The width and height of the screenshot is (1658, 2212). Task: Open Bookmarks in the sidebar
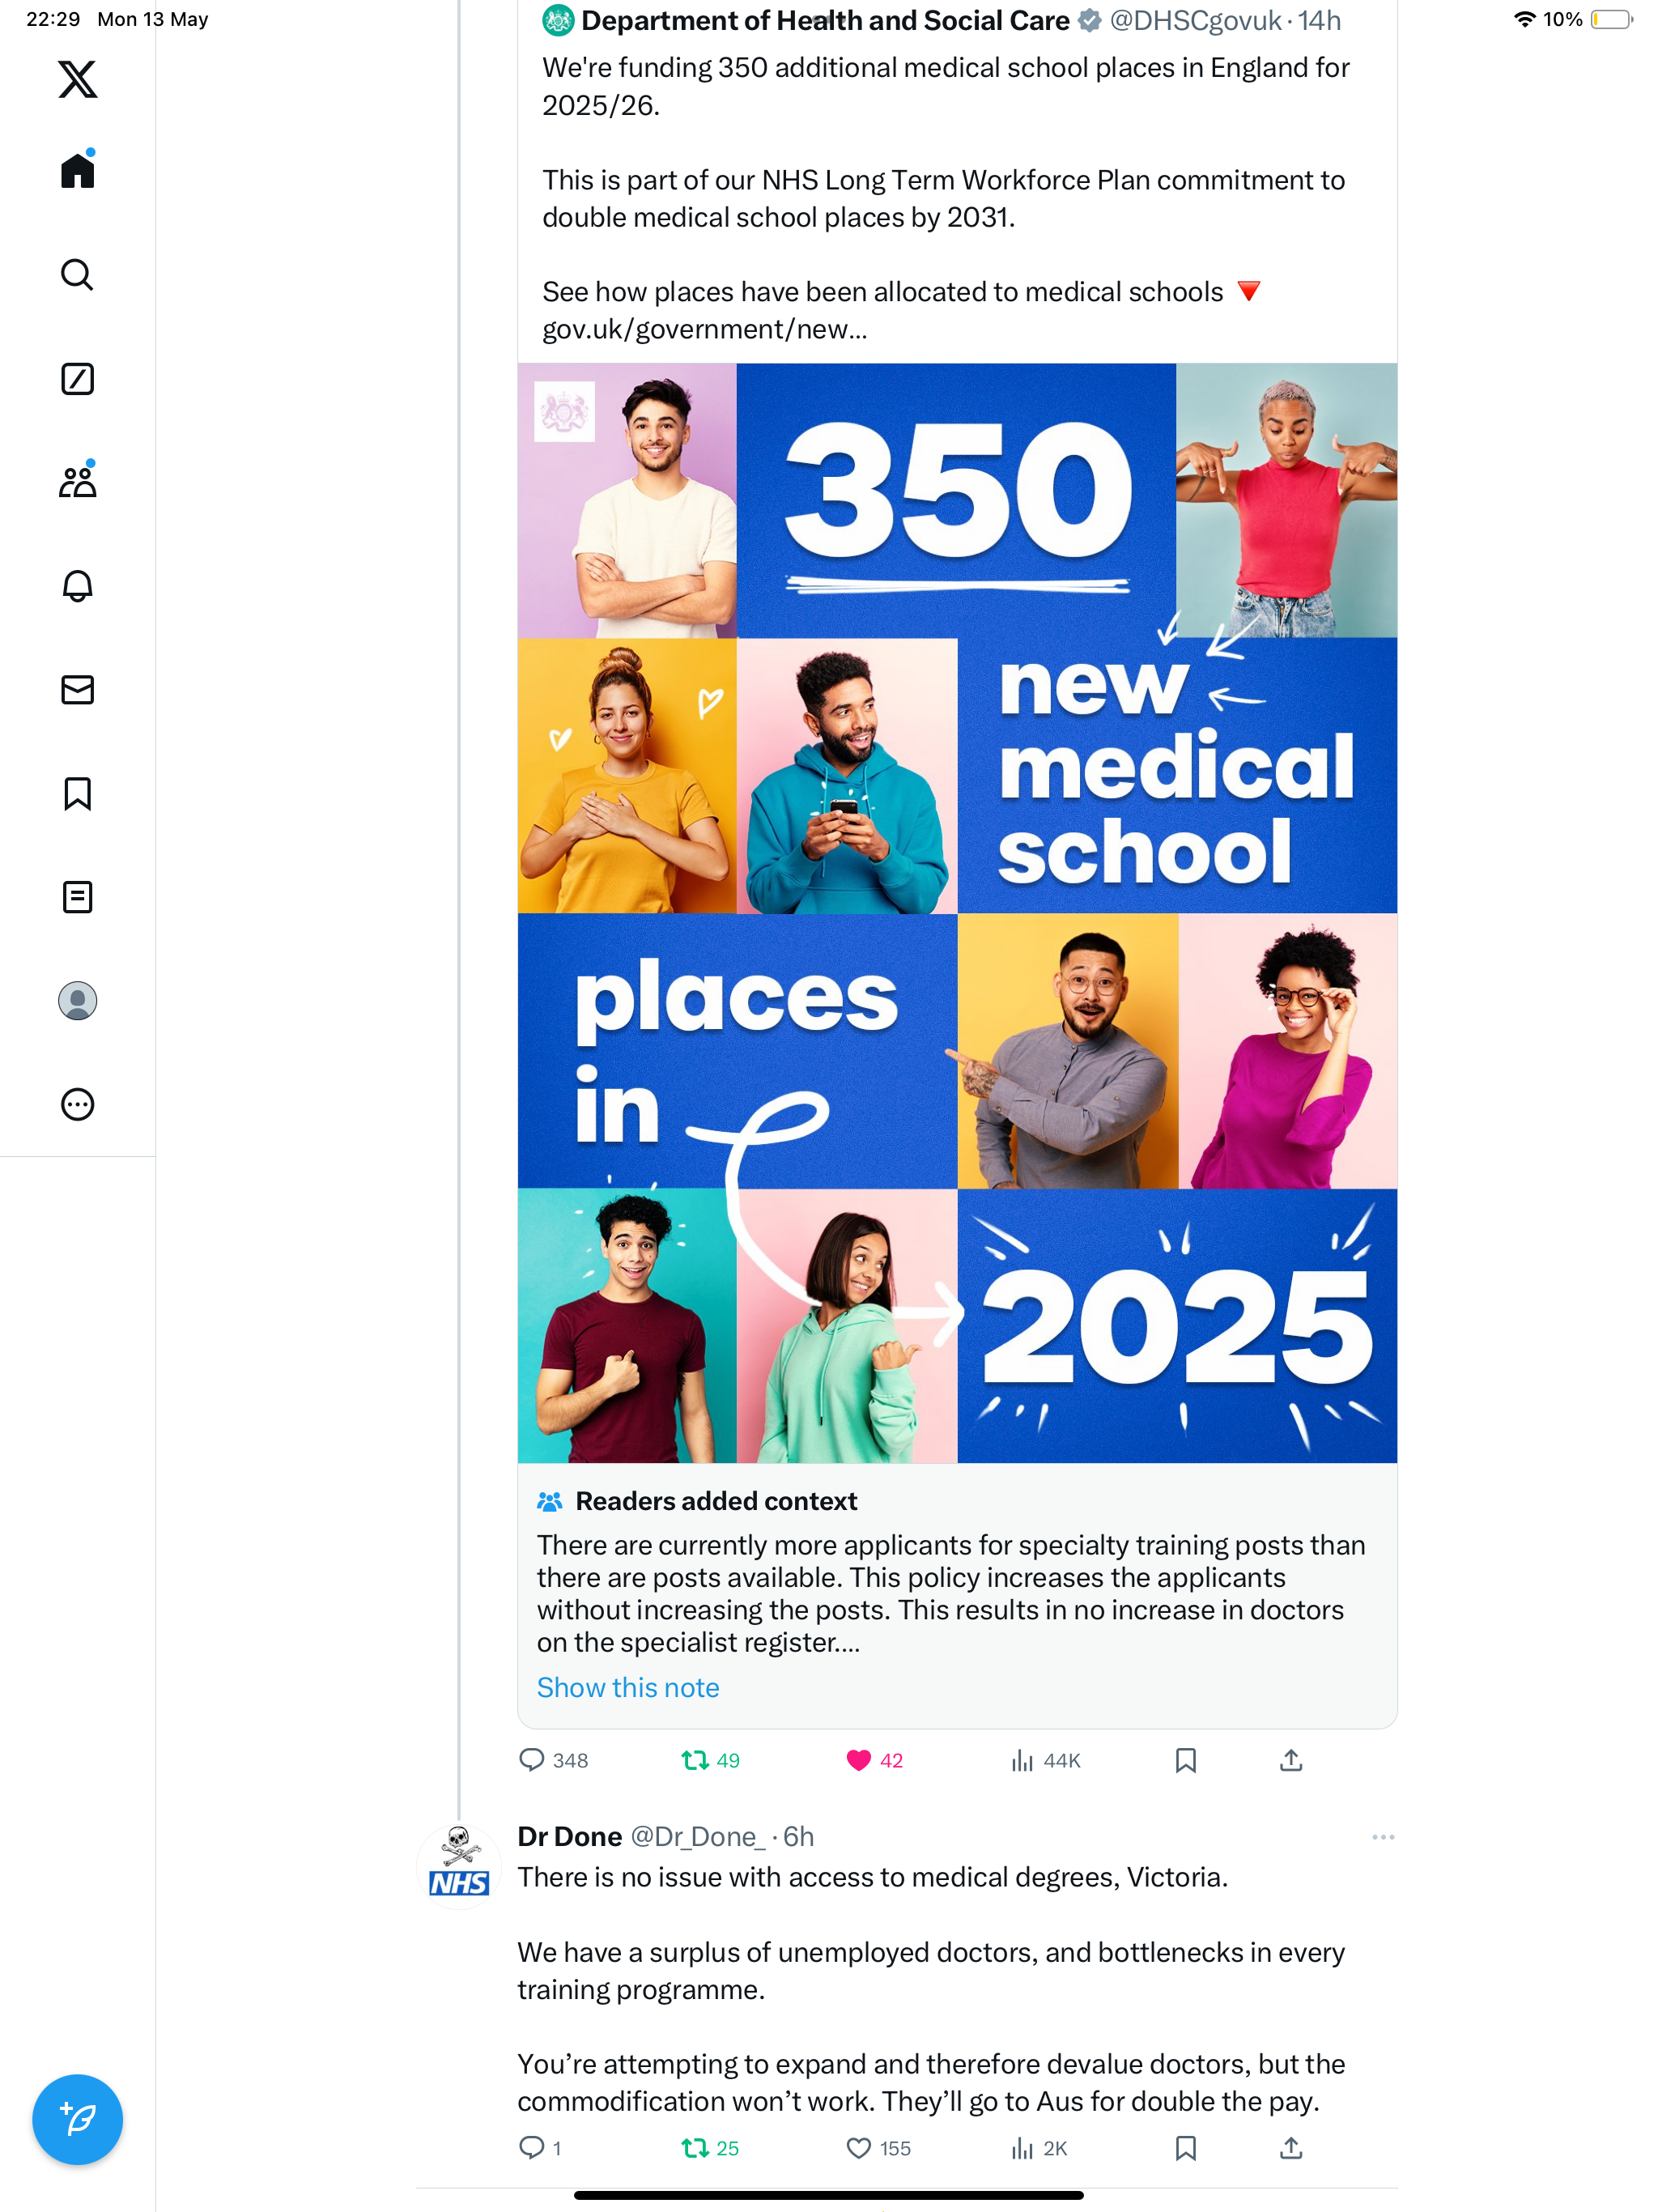coord(77,793)
